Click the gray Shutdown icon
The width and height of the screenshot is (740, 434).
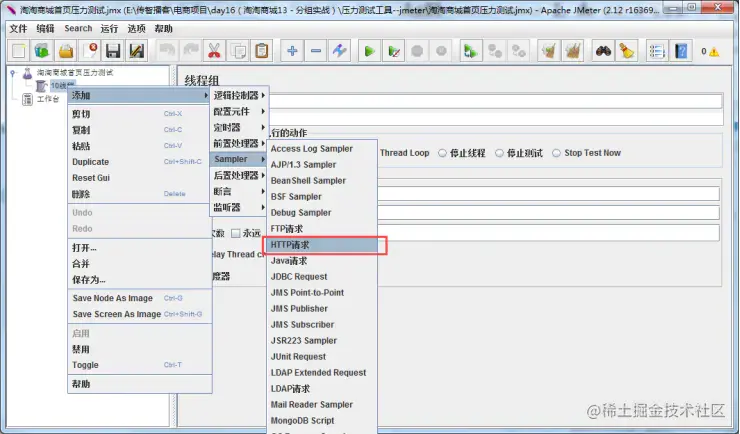(441, 50)
